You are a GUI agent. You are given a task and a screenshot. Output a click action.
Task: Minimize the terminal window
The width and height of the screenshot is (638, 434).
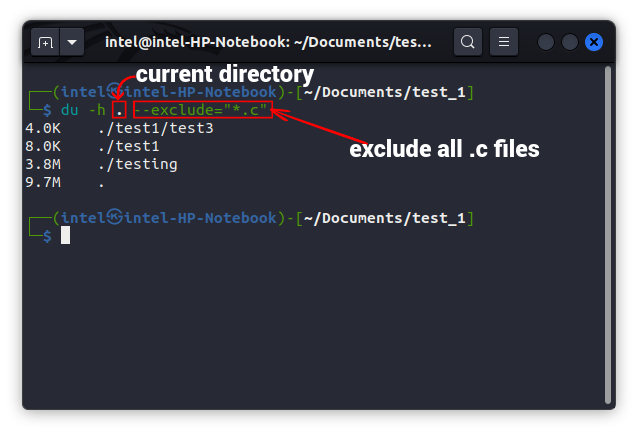[546, 42]
